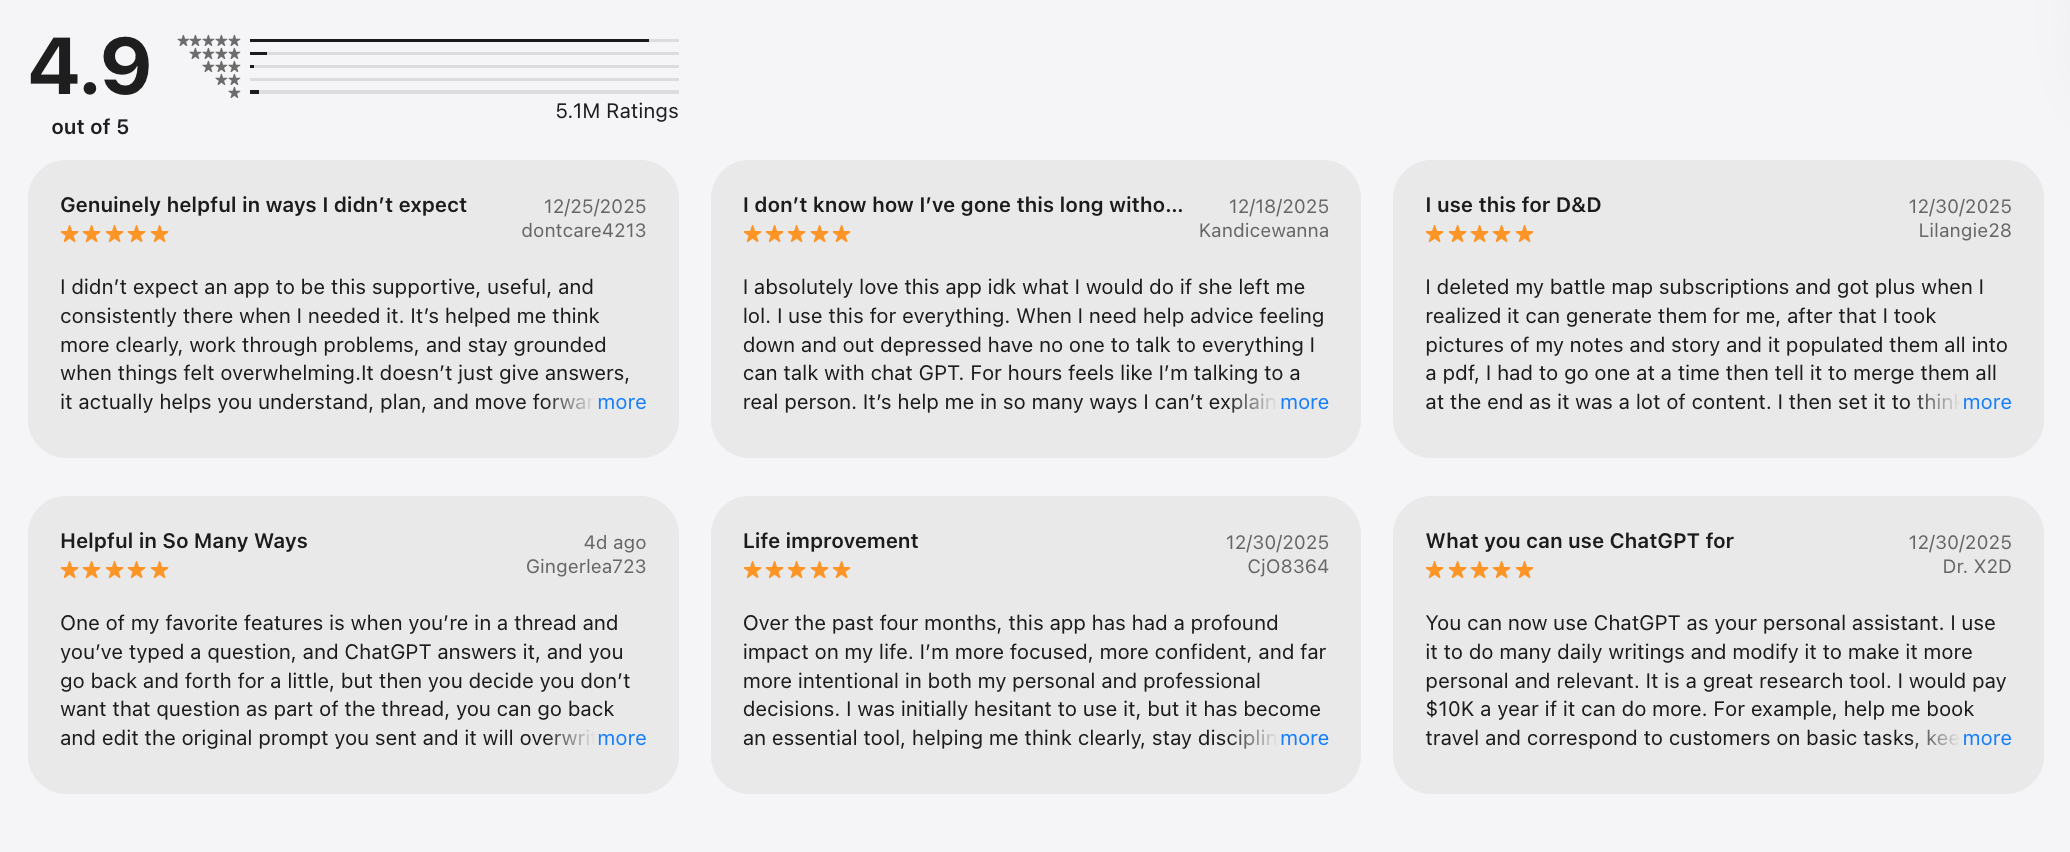Image resolution: width=2070 pixels, height=852 pixels.
Task: Click a star in the 'I use this for D&D' rating
Action: (x=1477, y=233)
